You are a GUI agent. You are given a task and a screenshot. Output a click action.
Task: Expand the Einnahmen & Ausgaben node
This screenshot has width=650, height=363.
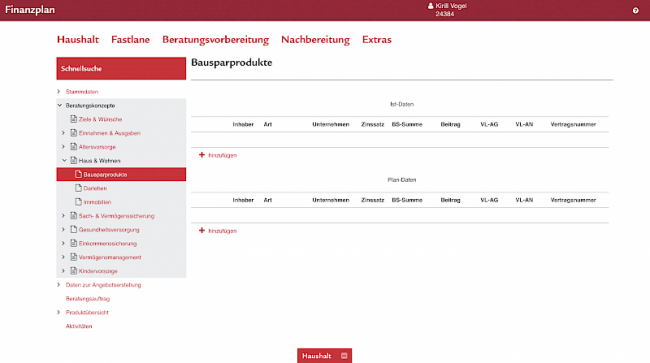pyautogui.click(x=63, y=133)
